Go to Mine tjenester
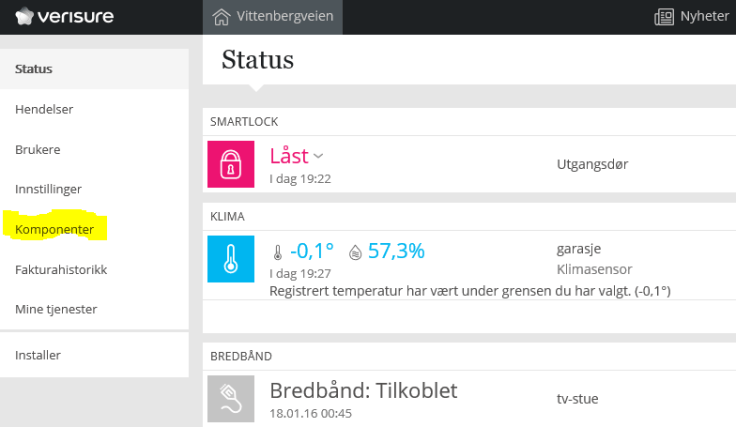736x427 pixels. coord(56,309)
